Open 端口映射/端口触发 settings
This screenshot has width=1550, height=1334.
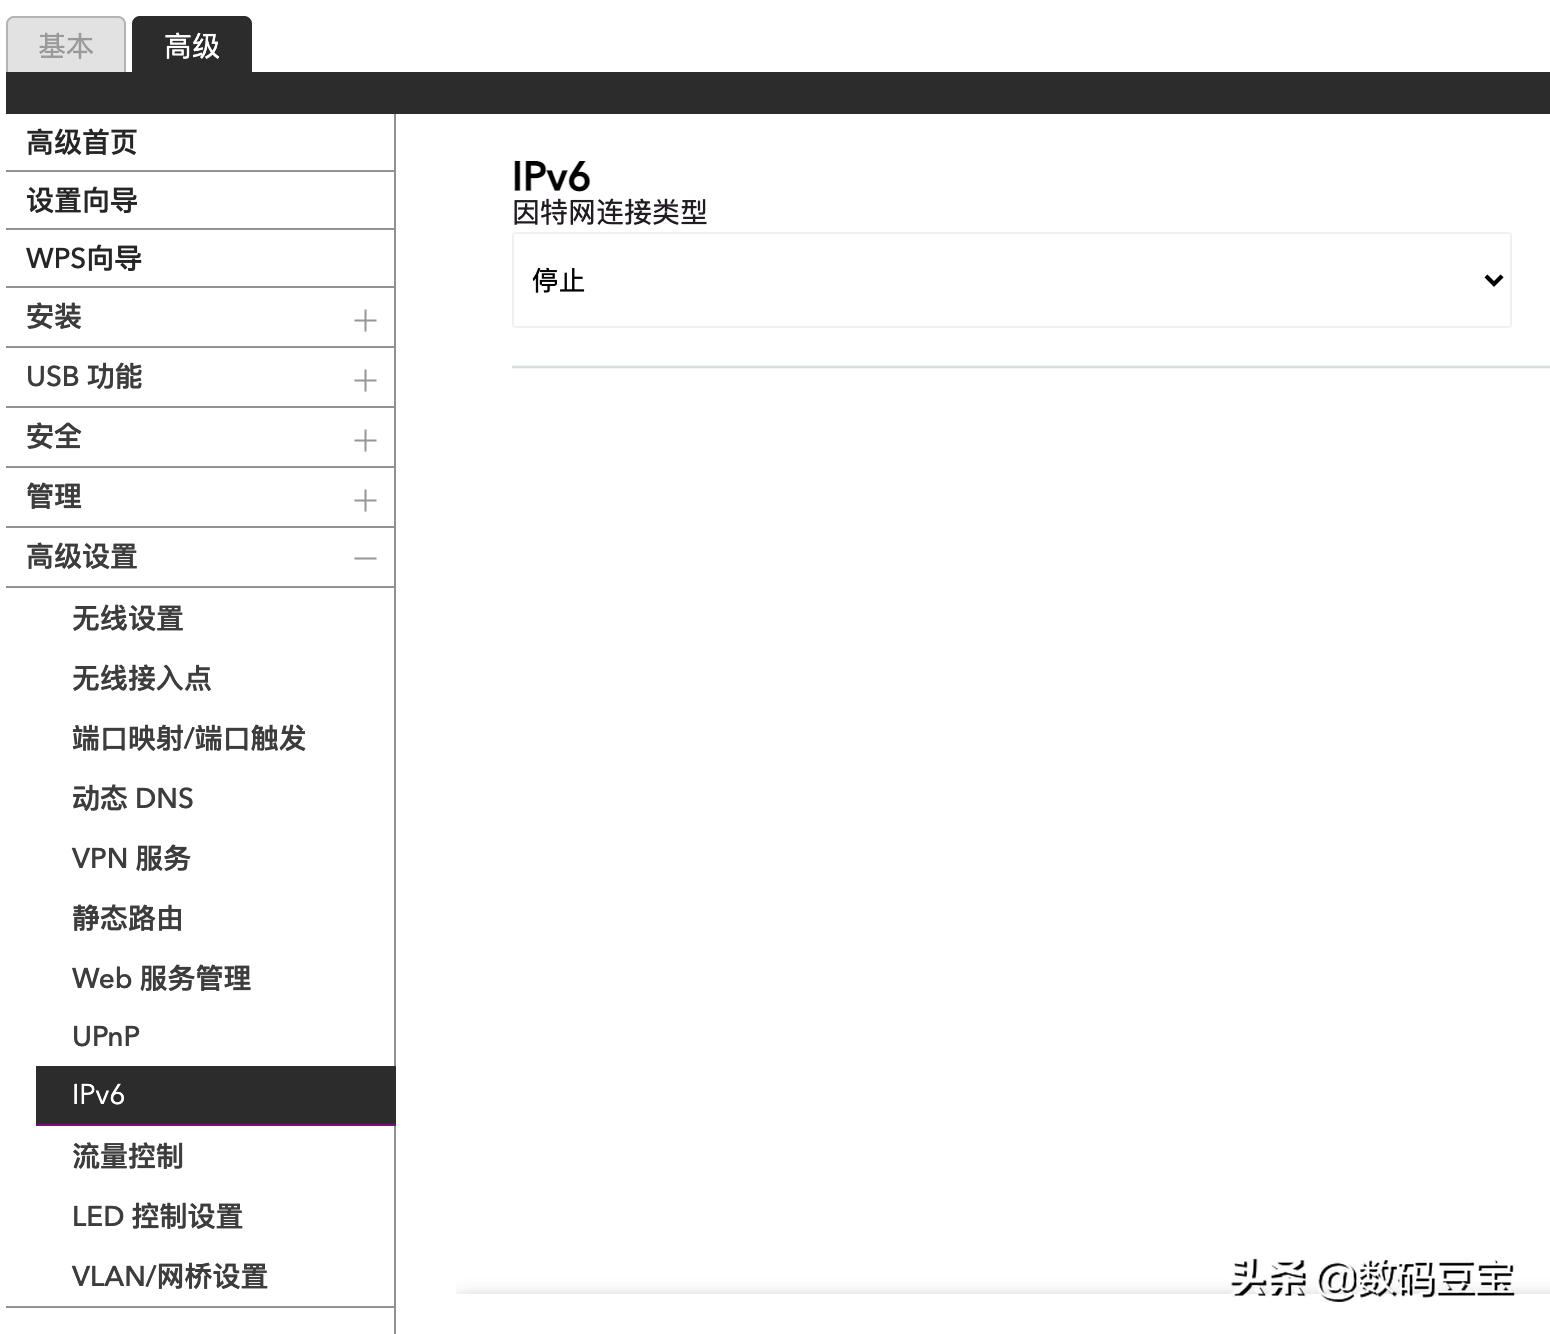(189, 738)
